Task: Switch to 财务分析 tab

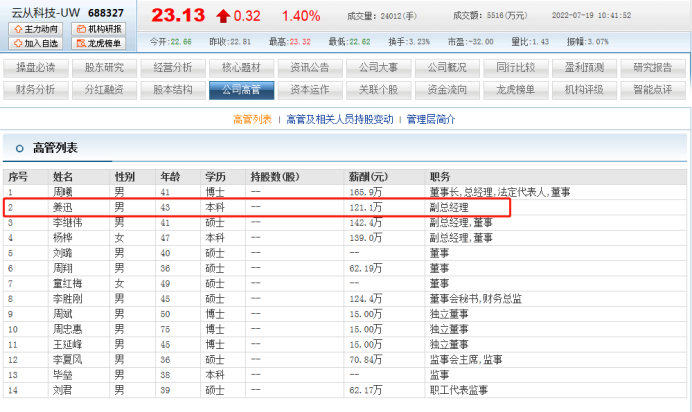Action: (x=36, y=90)
